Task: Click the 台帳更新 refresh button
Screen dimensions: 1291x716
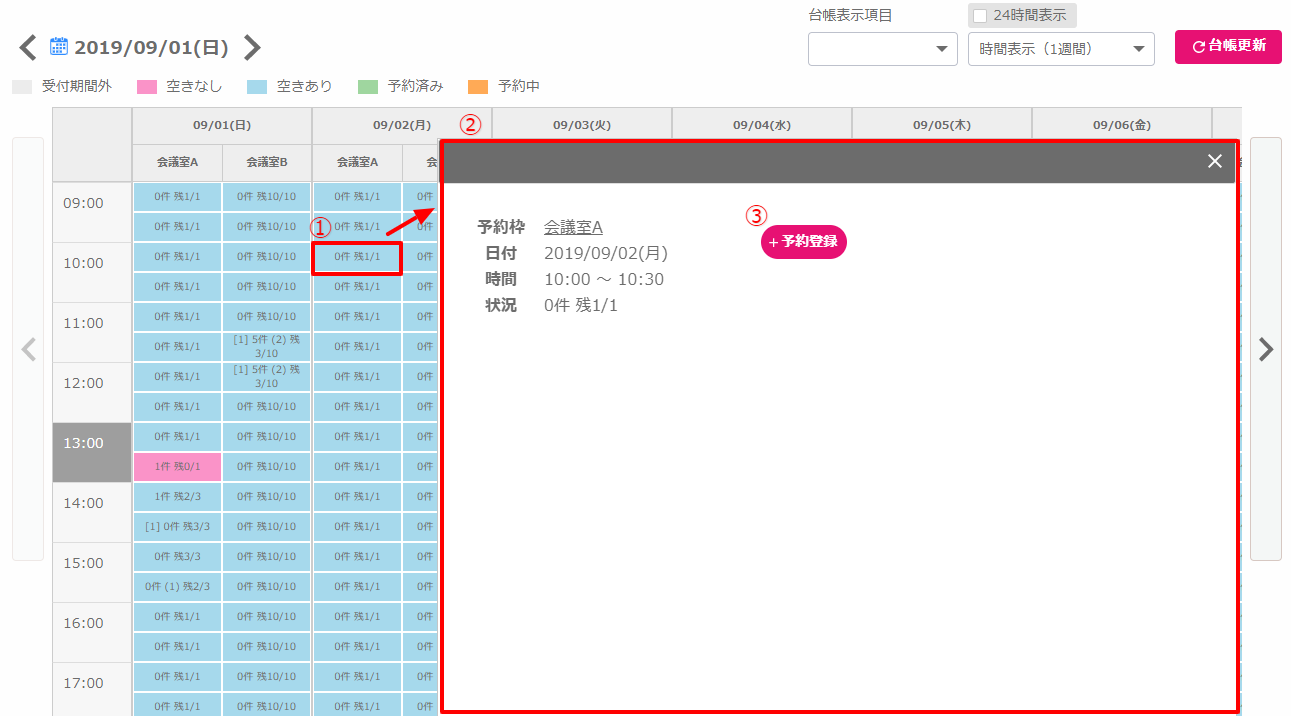Action: (x=1227, y=46)
